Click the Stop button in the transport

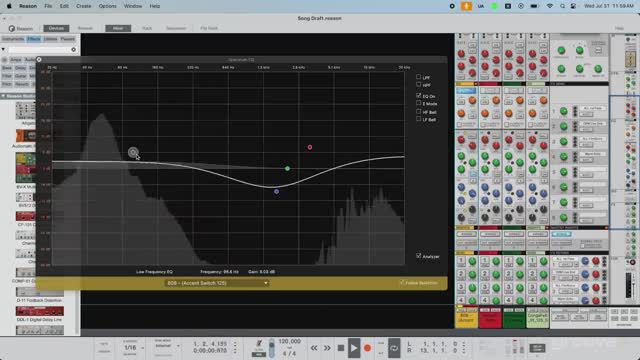pyautogui.click(x=341, y=348)
